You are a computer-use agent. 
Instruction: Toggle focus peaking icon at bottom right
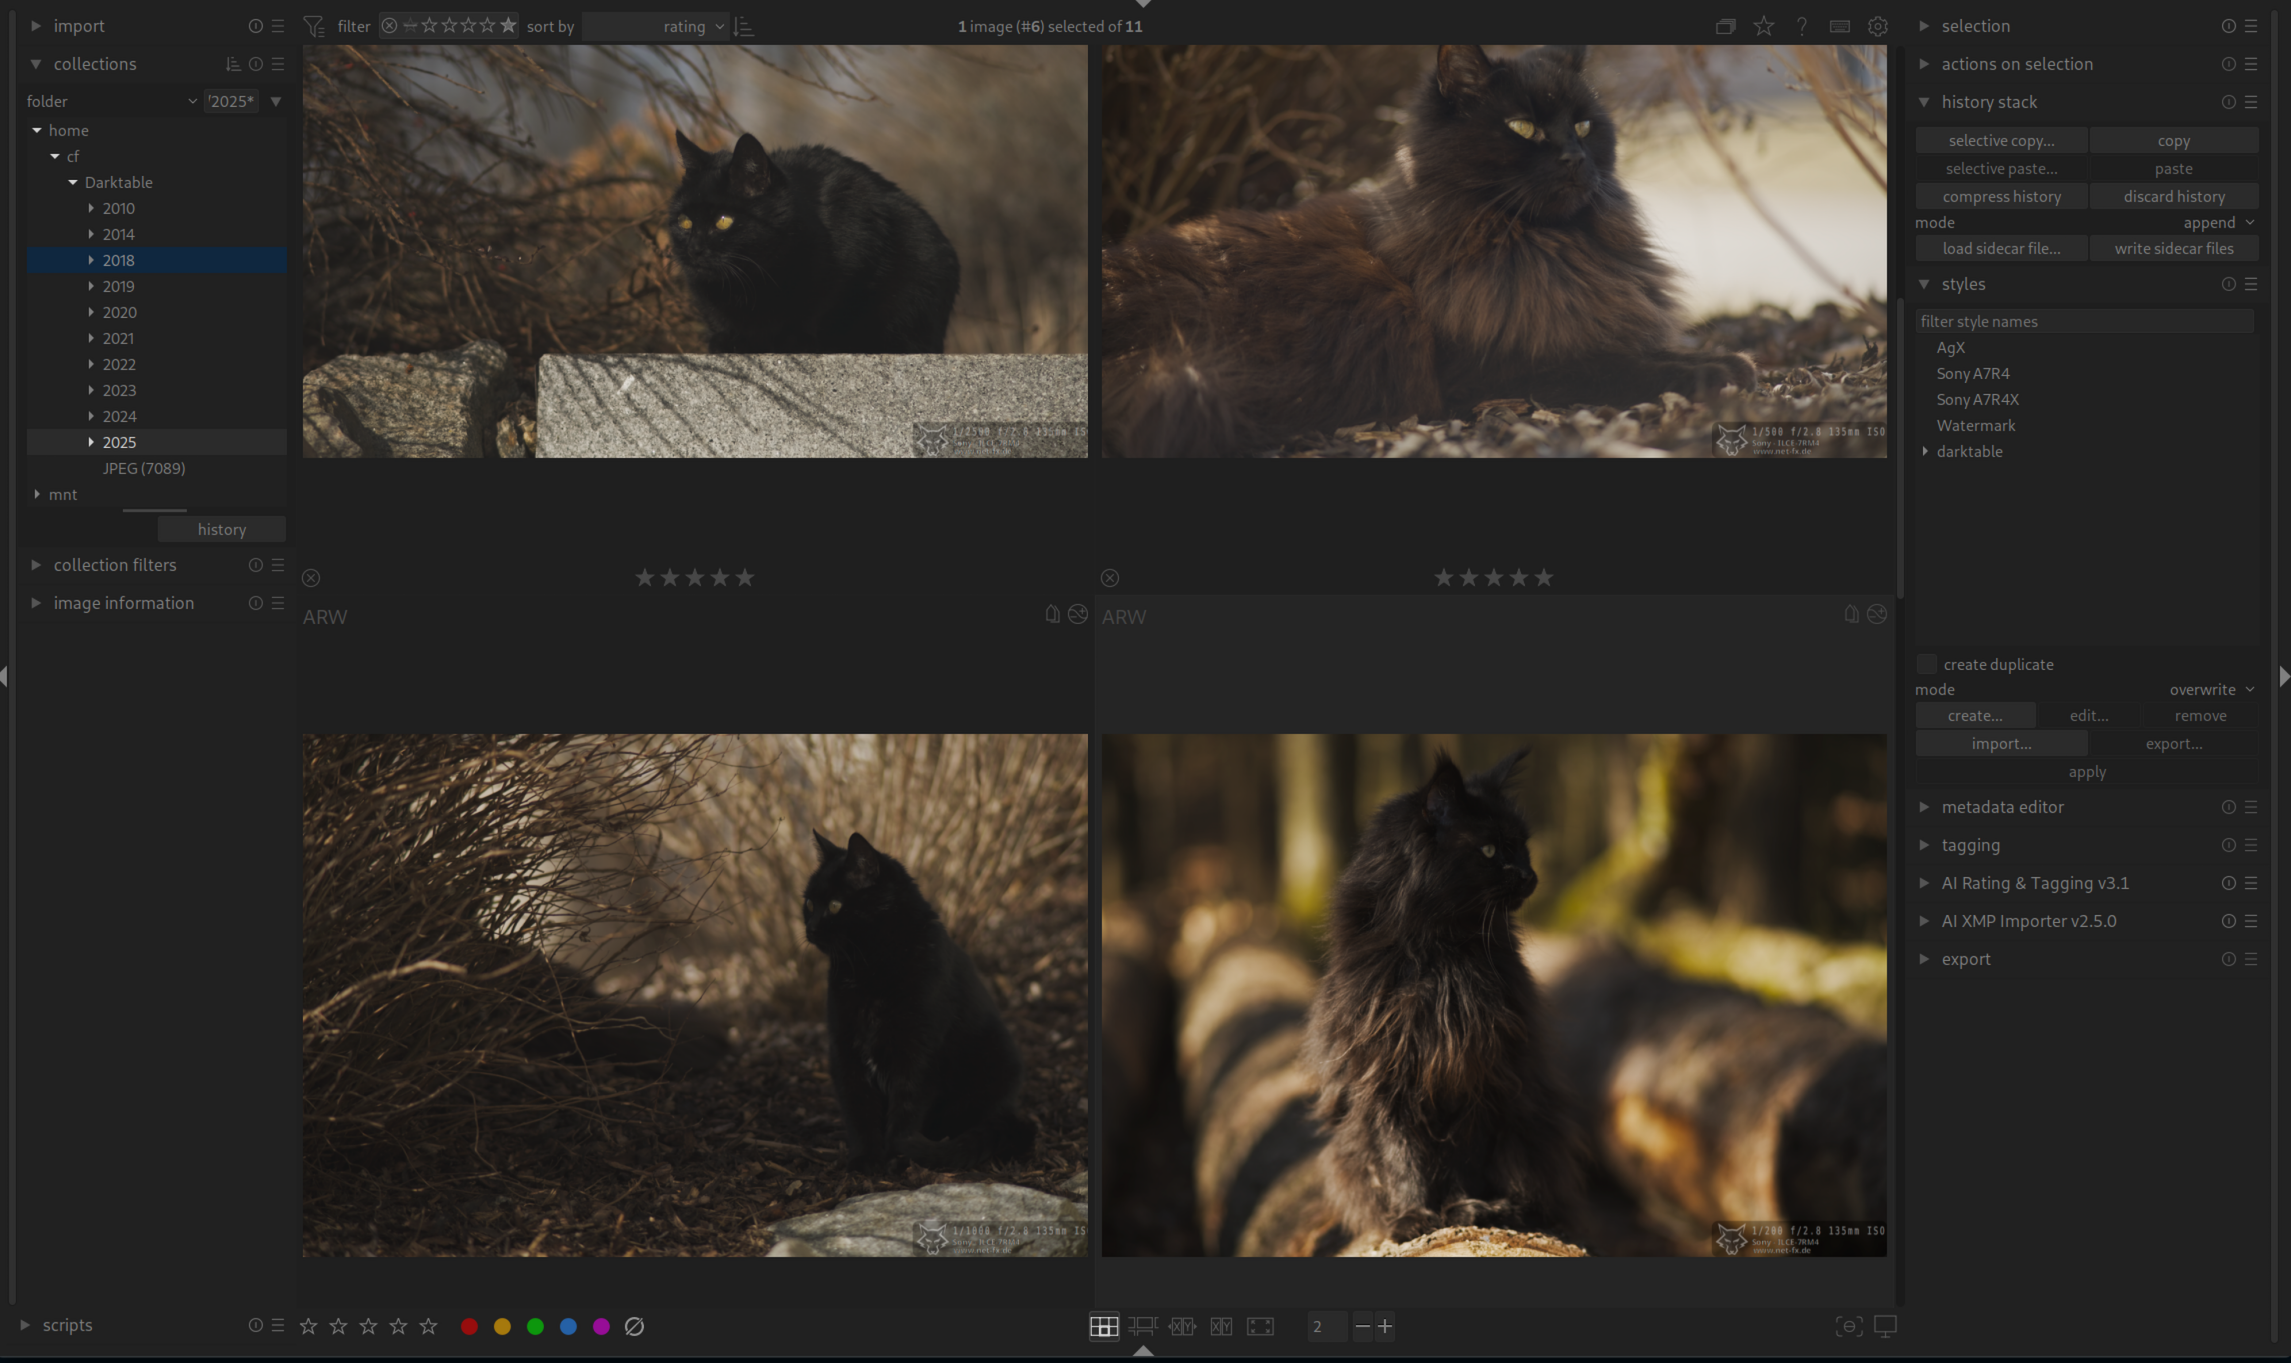point(1848,1326)
